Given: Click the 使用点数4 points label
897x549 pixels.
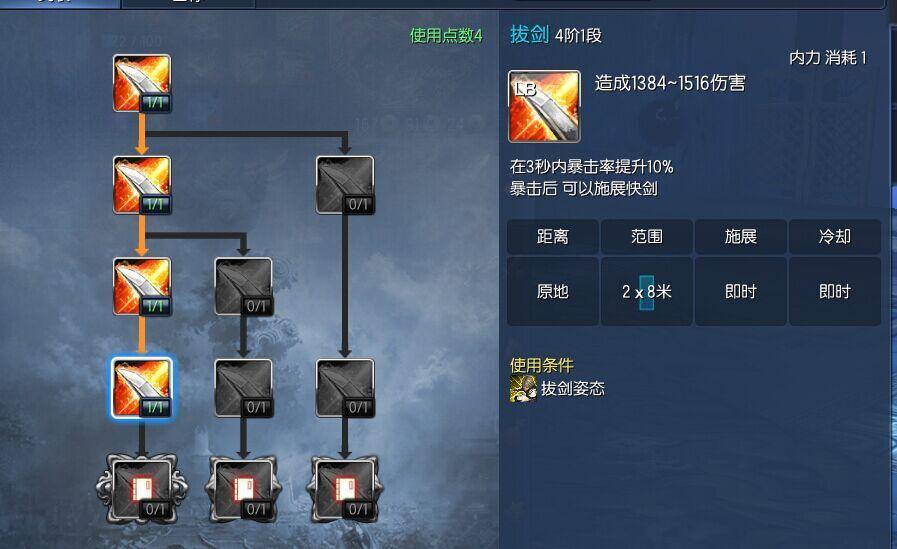Looking at the screenshot, I should click(x=446, y=36).
